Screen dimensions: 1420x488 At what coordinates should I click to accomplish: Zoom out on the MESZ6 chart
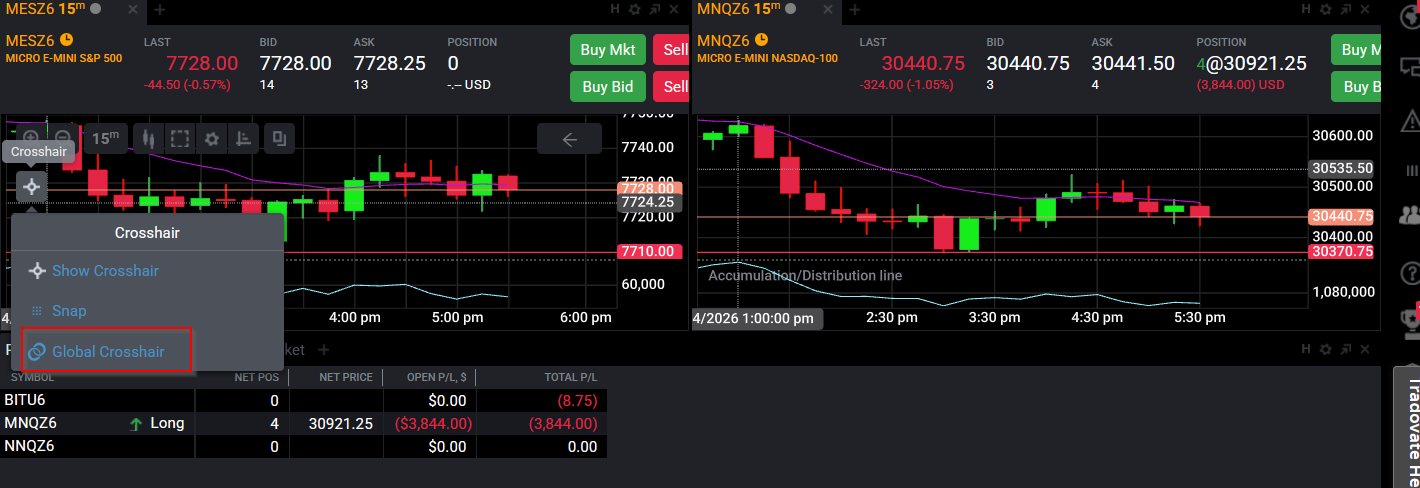tap(62, 138)
